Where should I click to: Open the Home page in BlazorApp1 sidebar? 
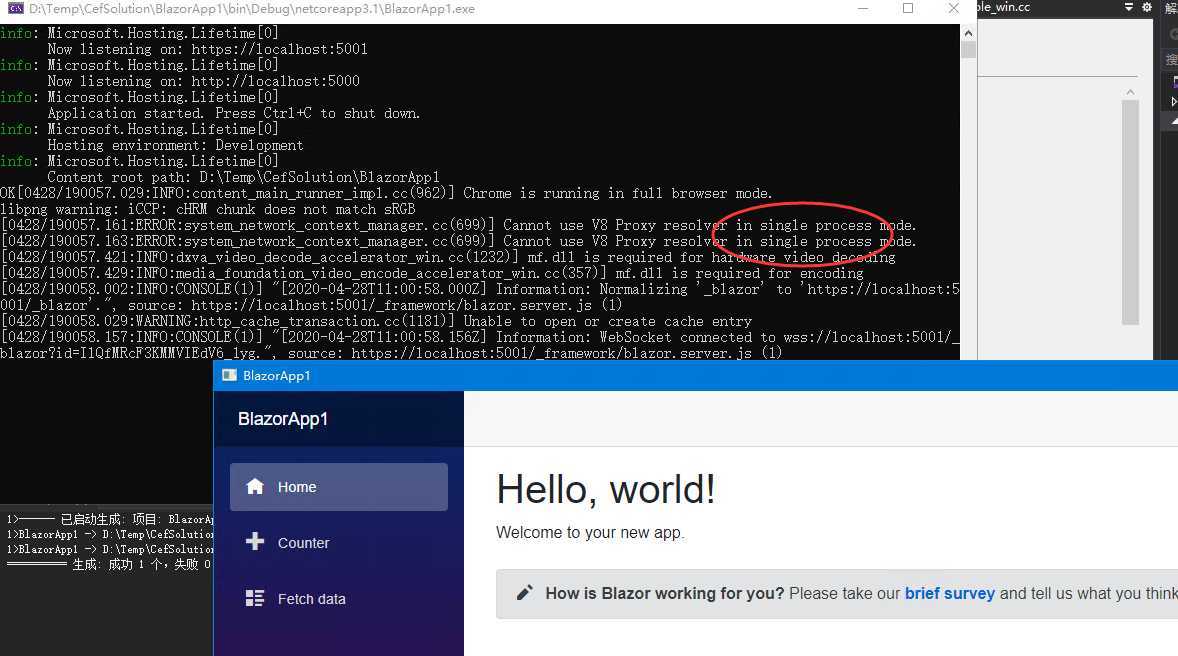339,487
